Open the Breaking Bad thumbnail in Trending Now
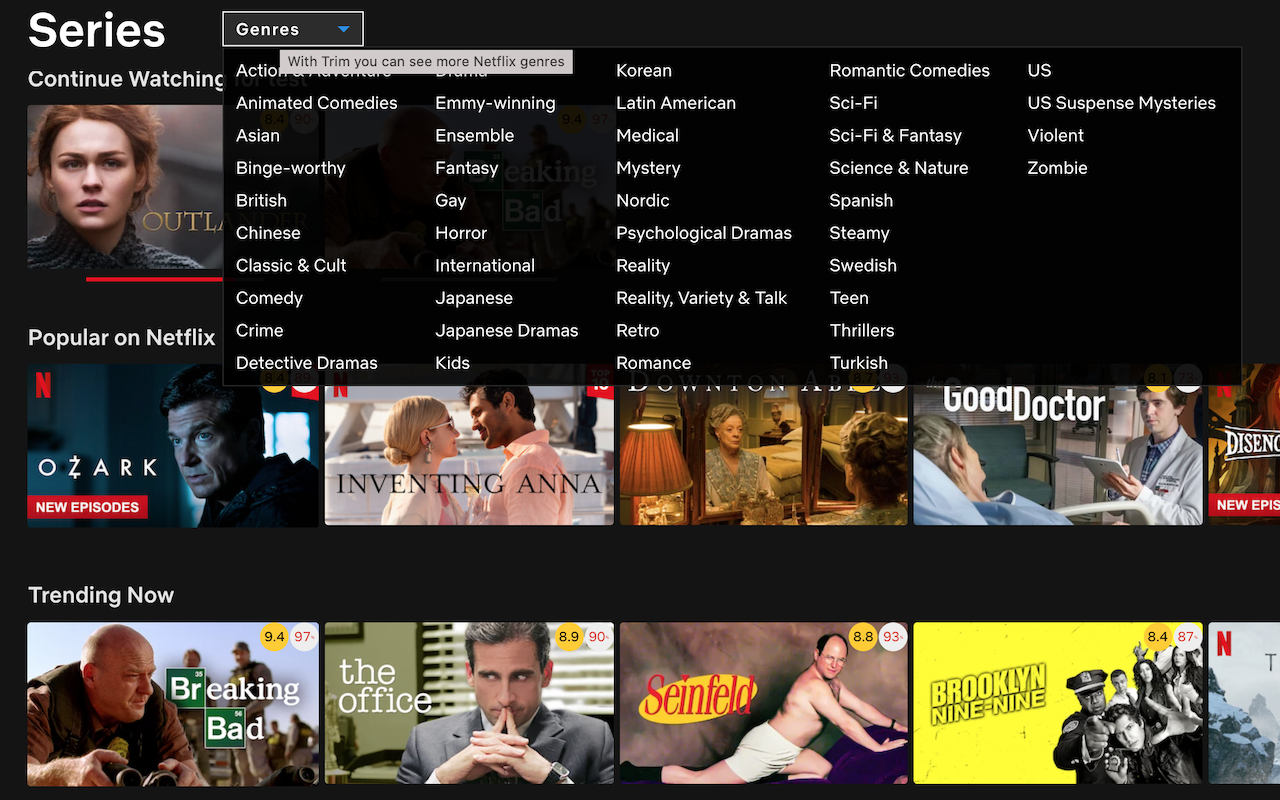1280x800 pixels. [x=173, y=703]
